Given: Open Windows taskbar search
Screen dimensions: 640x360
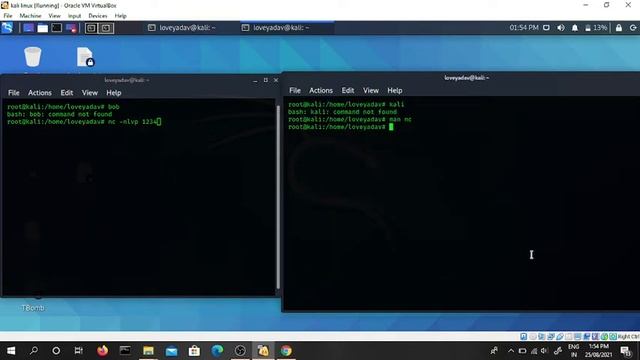Looking at the screenshot, I should click(34, 351).
